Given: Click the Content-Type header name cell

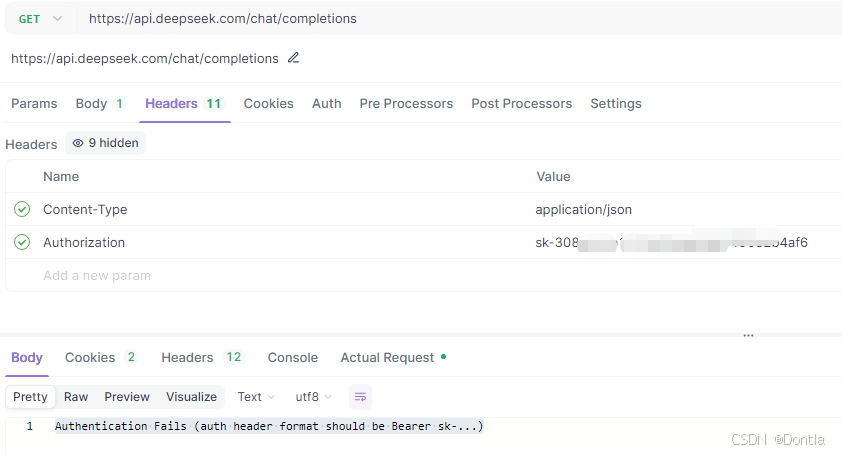Looking at the screenshot, I should [x=85, y=210].
